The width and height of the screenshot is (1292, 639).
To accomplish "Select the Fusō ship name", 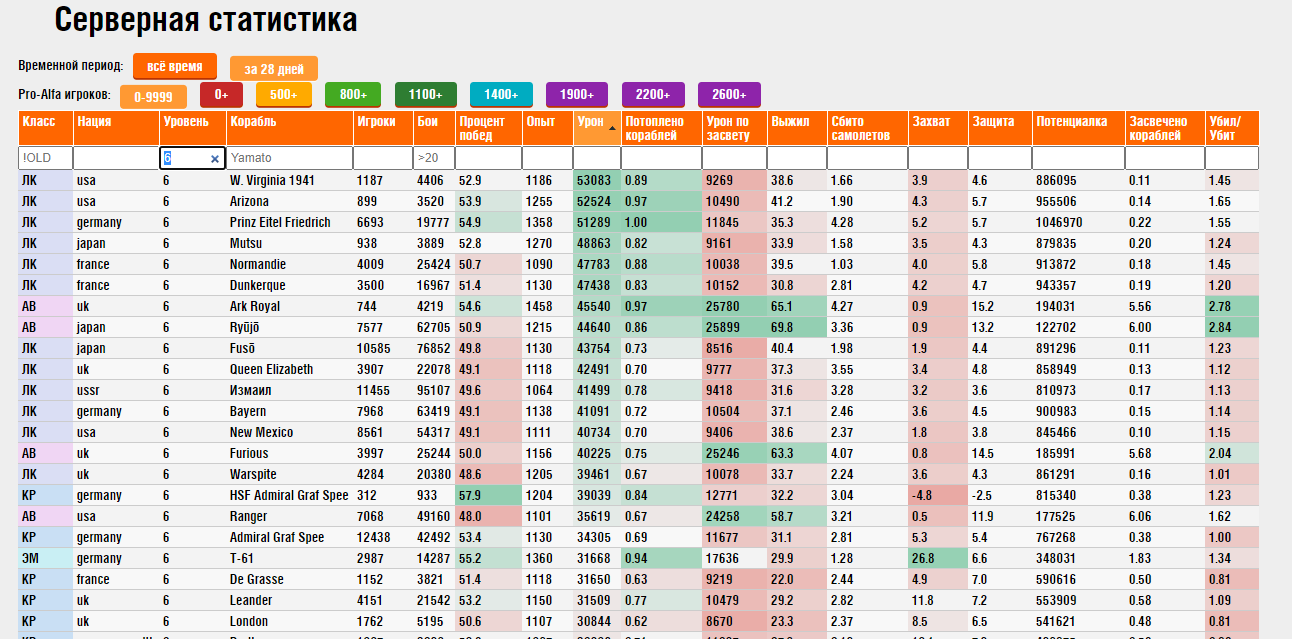I will point(244,348).
